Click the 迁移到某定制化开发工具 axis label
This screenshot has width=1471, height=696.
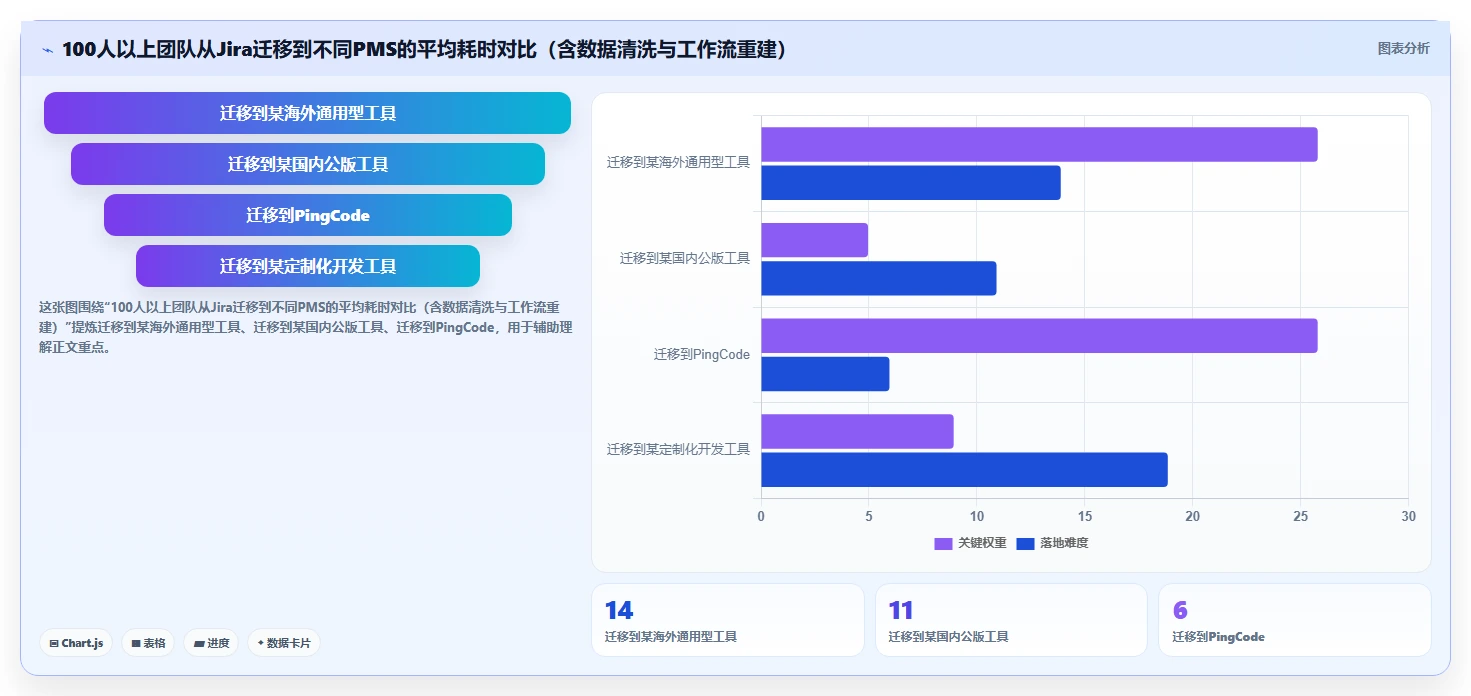point(678,449)
